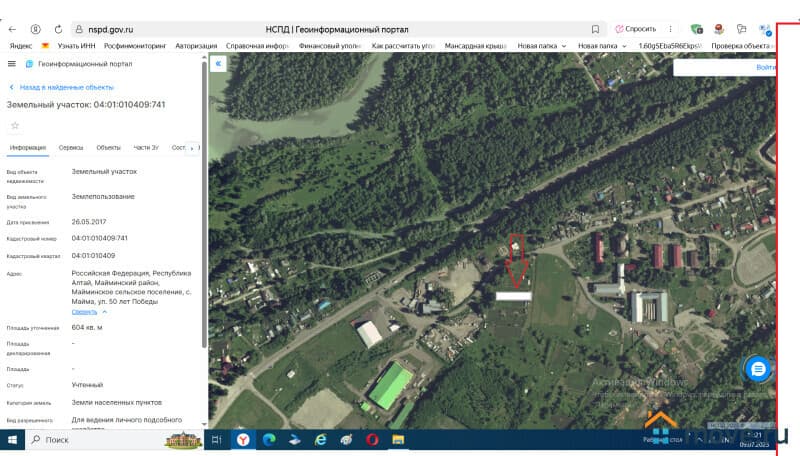Click the blue bird app icon on taskbar

tap(295, 440)
